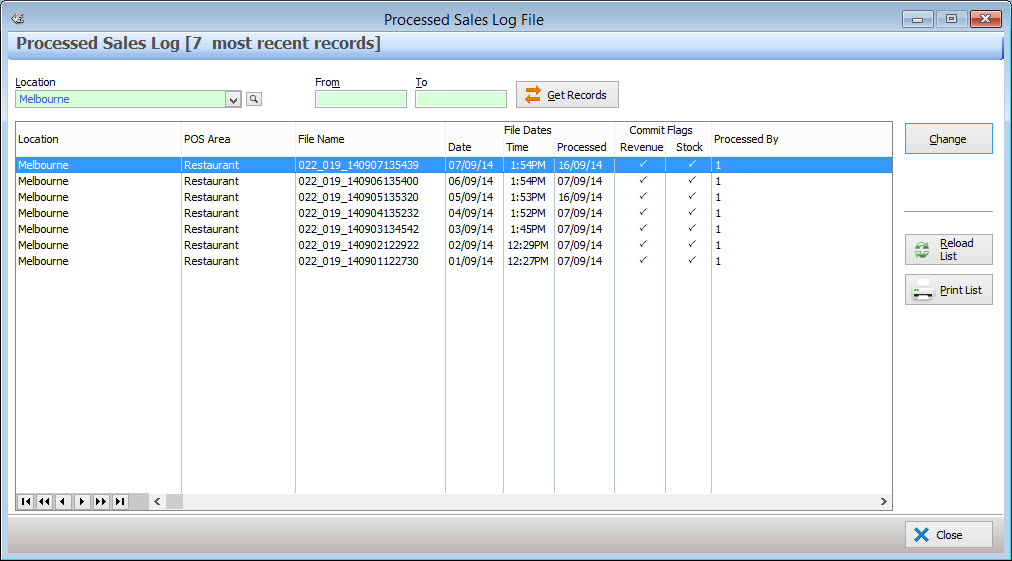
Task: Click date cell 05/09/14
Action: pyautogui.click(x=471, y=197)
